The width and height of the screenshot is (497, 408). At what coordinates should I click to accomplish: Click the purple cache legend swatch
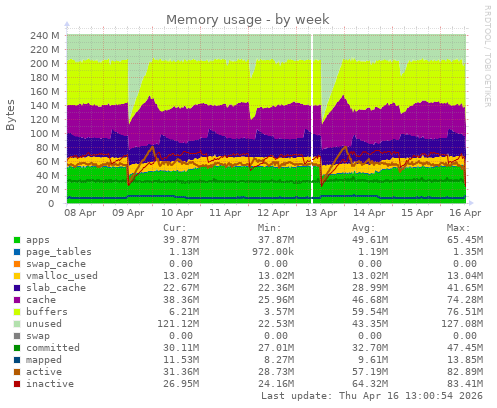pos(17,300)
